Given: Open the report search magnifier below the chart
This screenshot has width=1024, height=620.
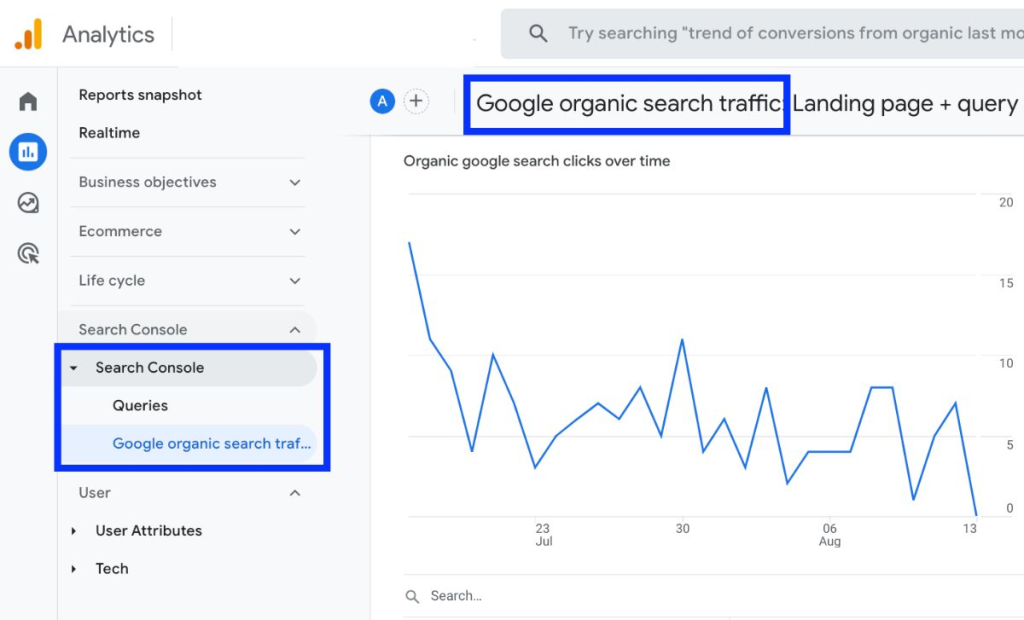Looking at the screenshot, I should pos(412,595).
